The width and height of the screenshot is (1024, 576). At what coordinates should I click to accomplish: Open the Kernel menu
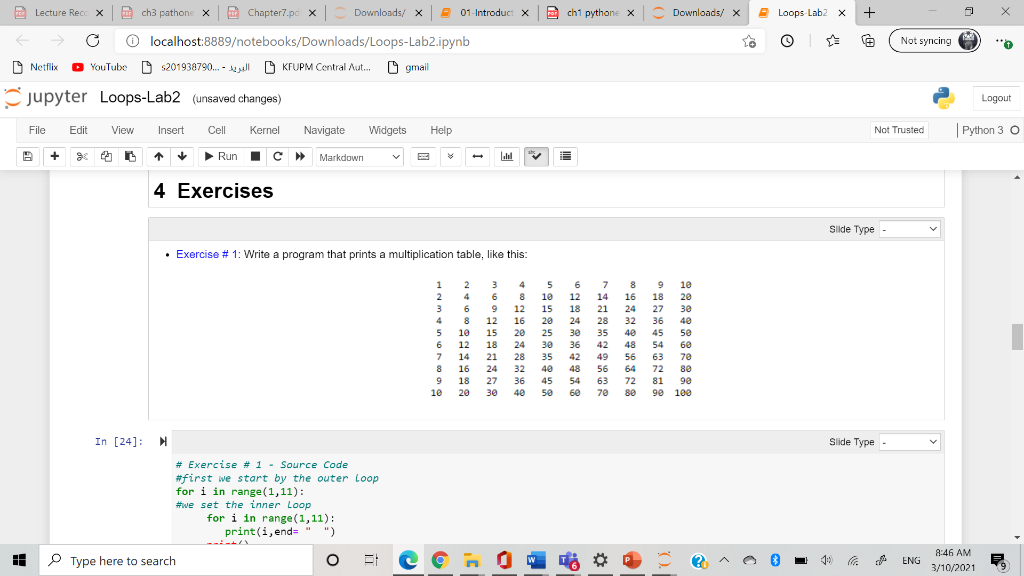pos(264,130)
